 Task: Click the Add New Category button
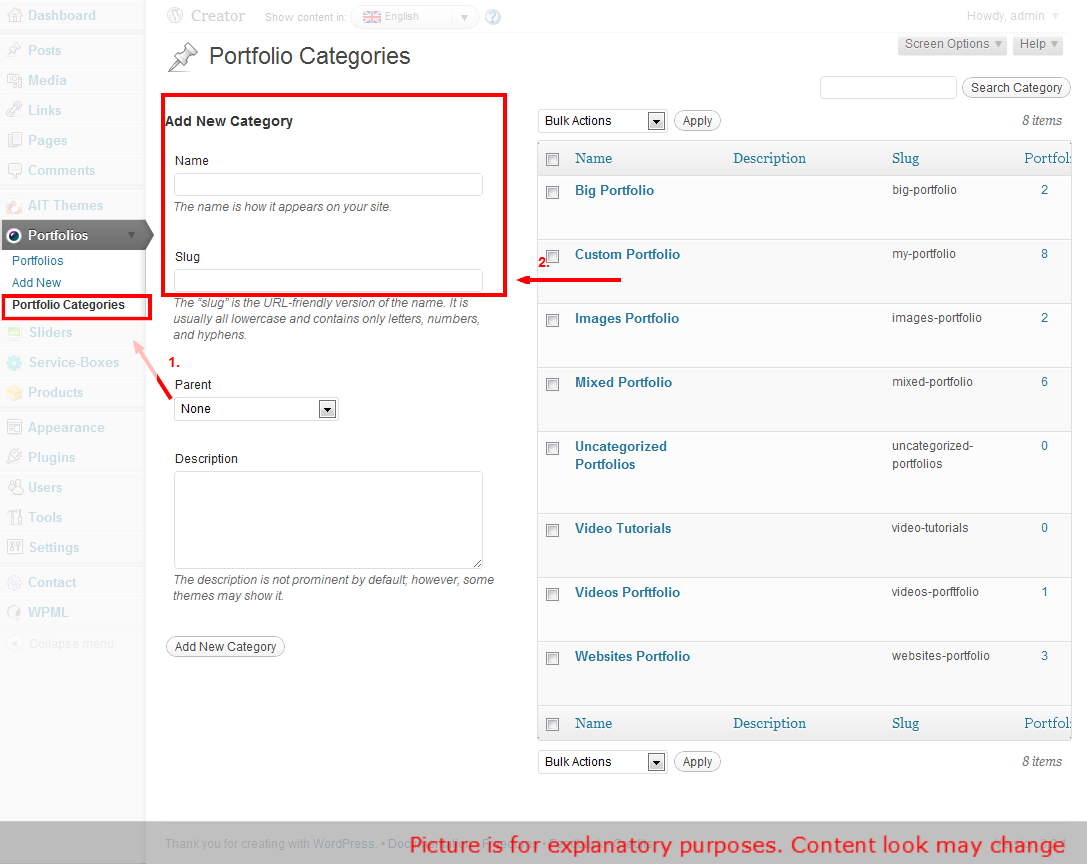[x=225, y=647]
